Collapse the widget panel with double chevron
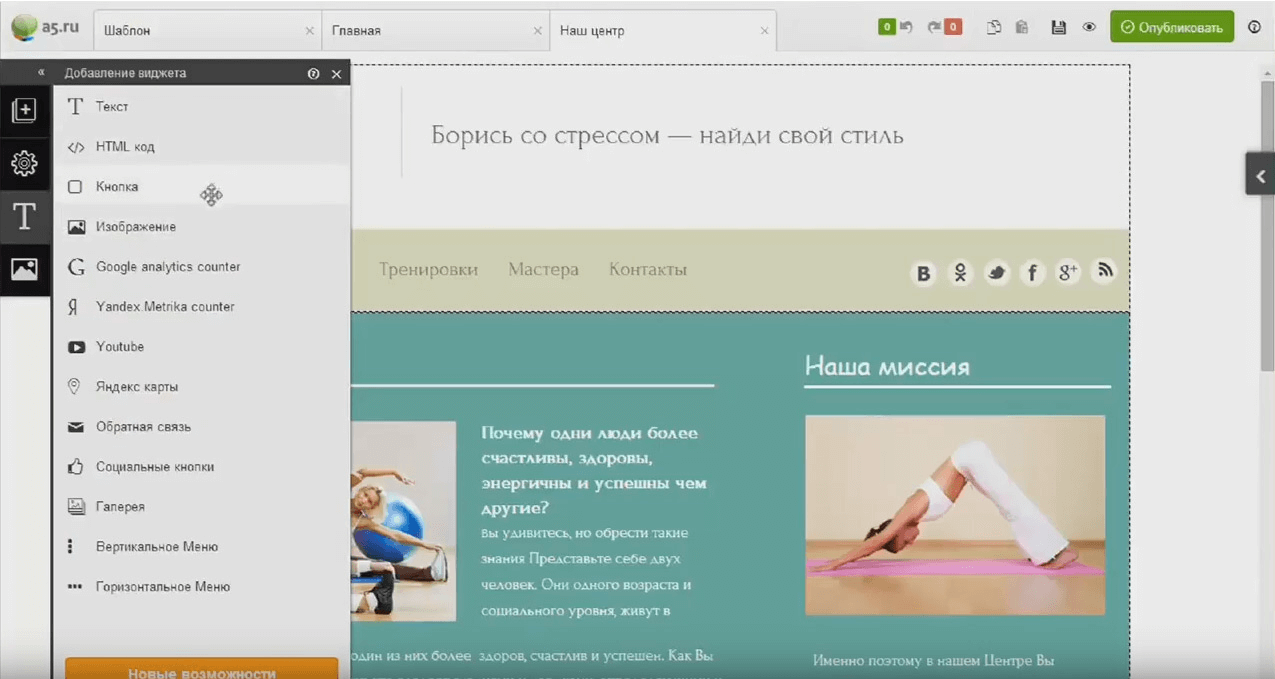Viewport: 1275px width, 679px height. (x=41, y=73)
